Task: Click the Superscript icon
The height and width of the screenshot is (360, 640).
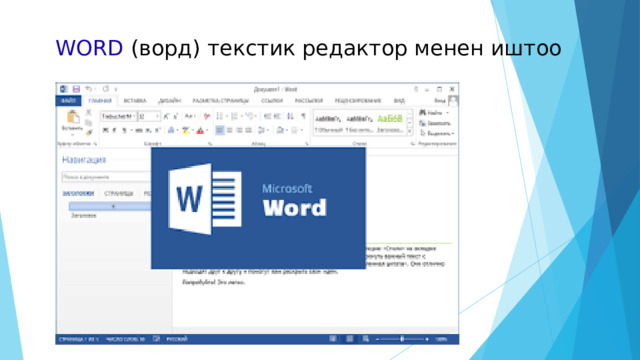Action: (158, 130)
